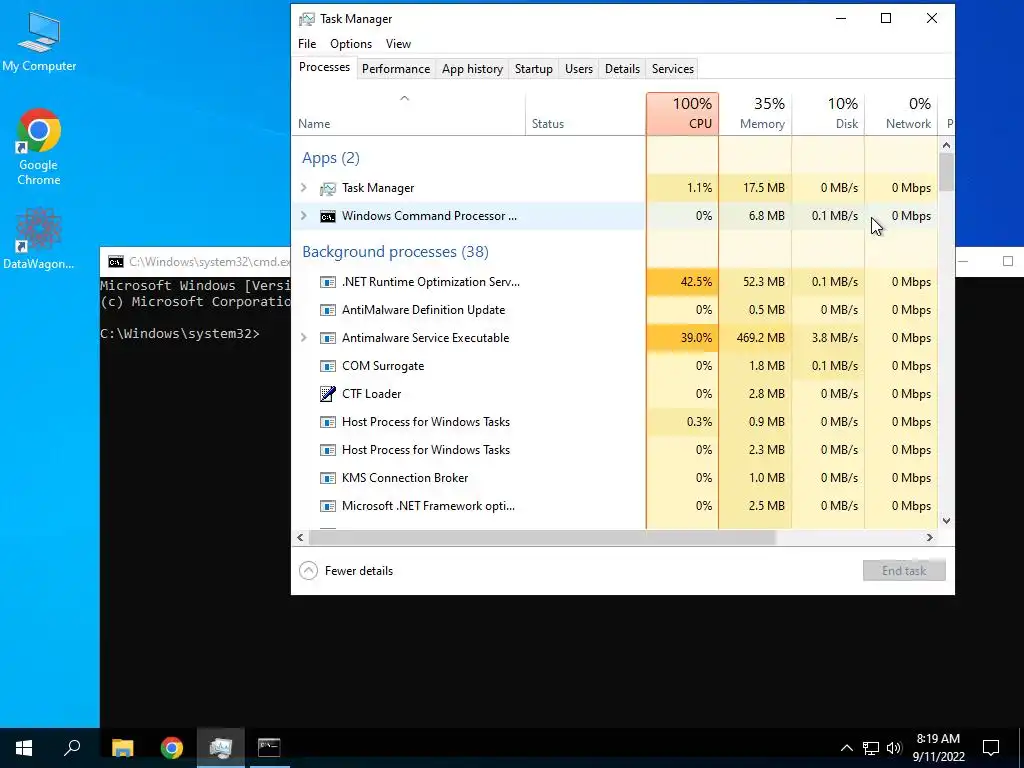Screen dimensions: 1024x768
Task: Click AntiMalware Definition Update icon
Action: [x=327, y=310]
